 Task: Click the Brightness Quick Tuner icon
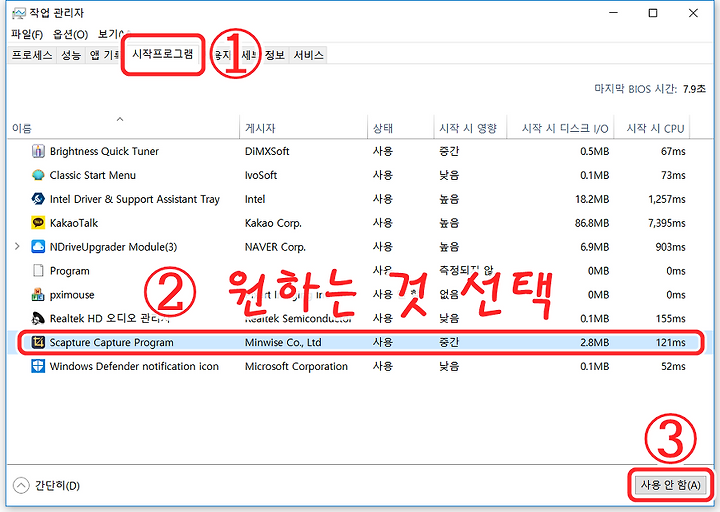click(38, 151)
